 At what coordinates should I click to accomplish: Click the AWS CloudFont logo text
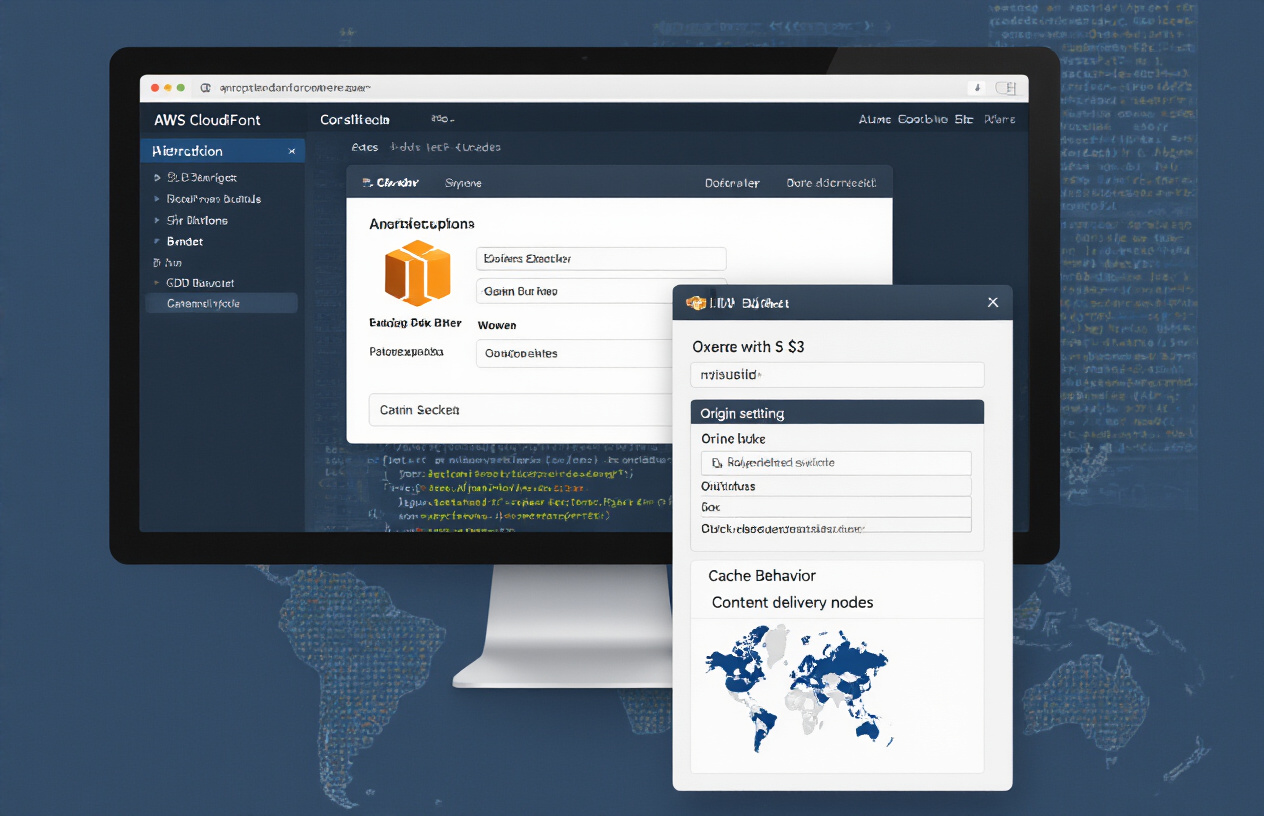[207, 119]
